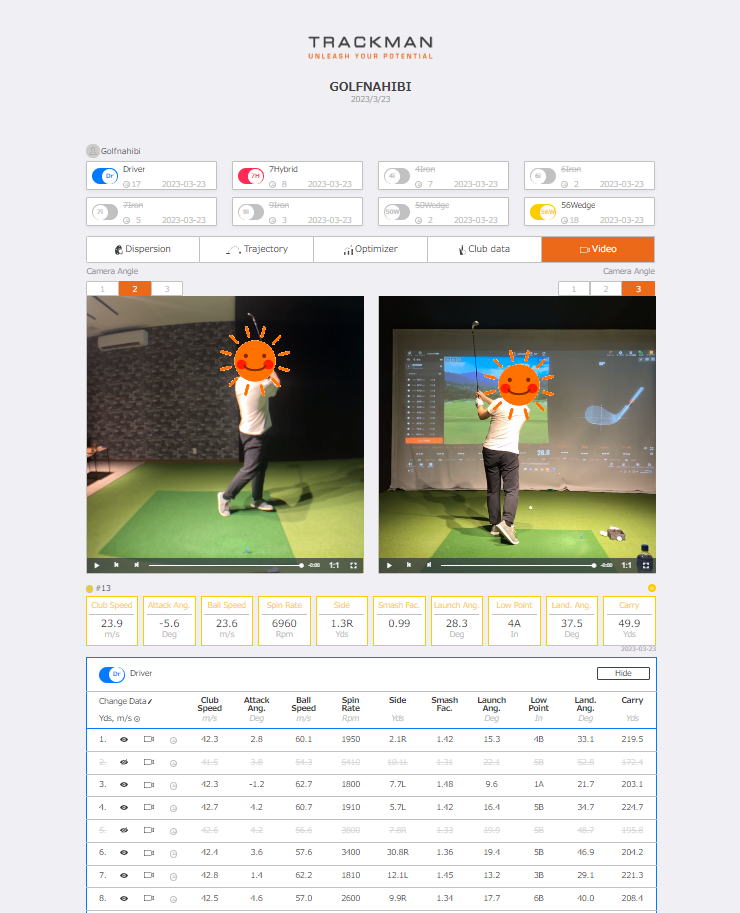Select camera angle 3 for right video
The width and height of the screenshot is (740, 913).
pos(638,289)
